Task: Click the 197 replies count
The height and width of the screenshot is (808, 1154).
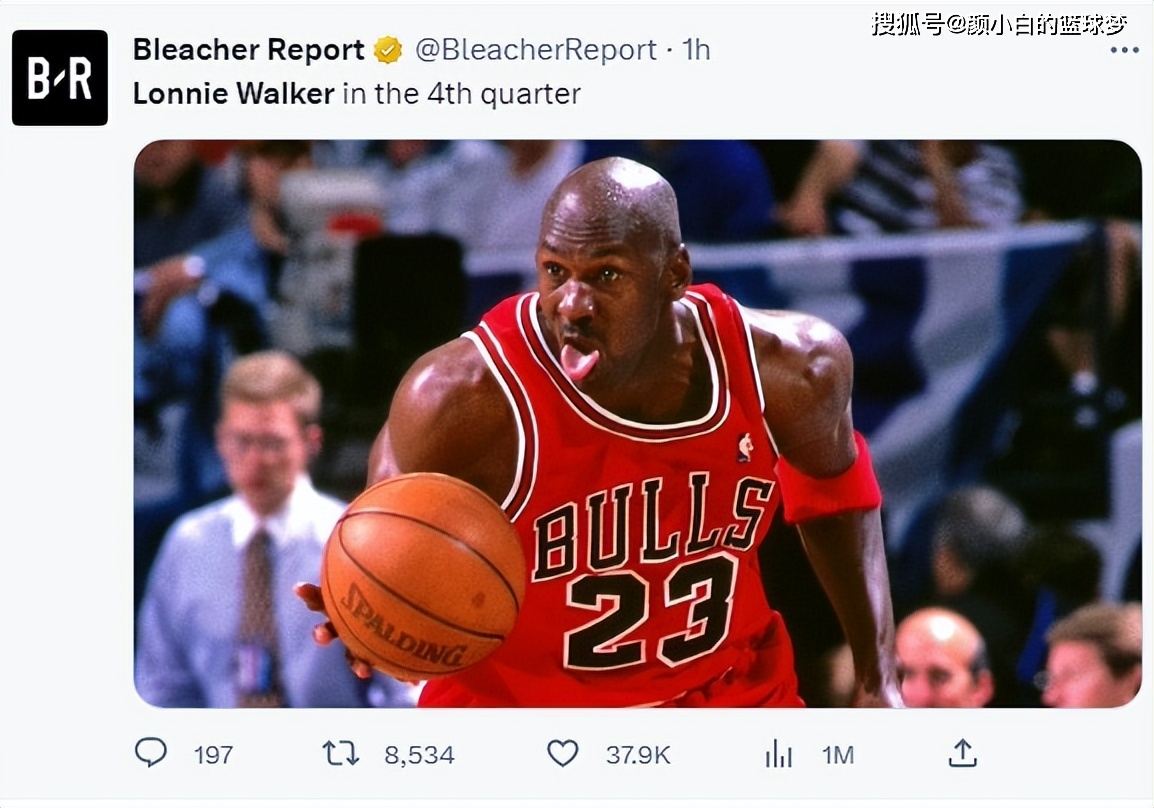Action: tap(213, 755)
